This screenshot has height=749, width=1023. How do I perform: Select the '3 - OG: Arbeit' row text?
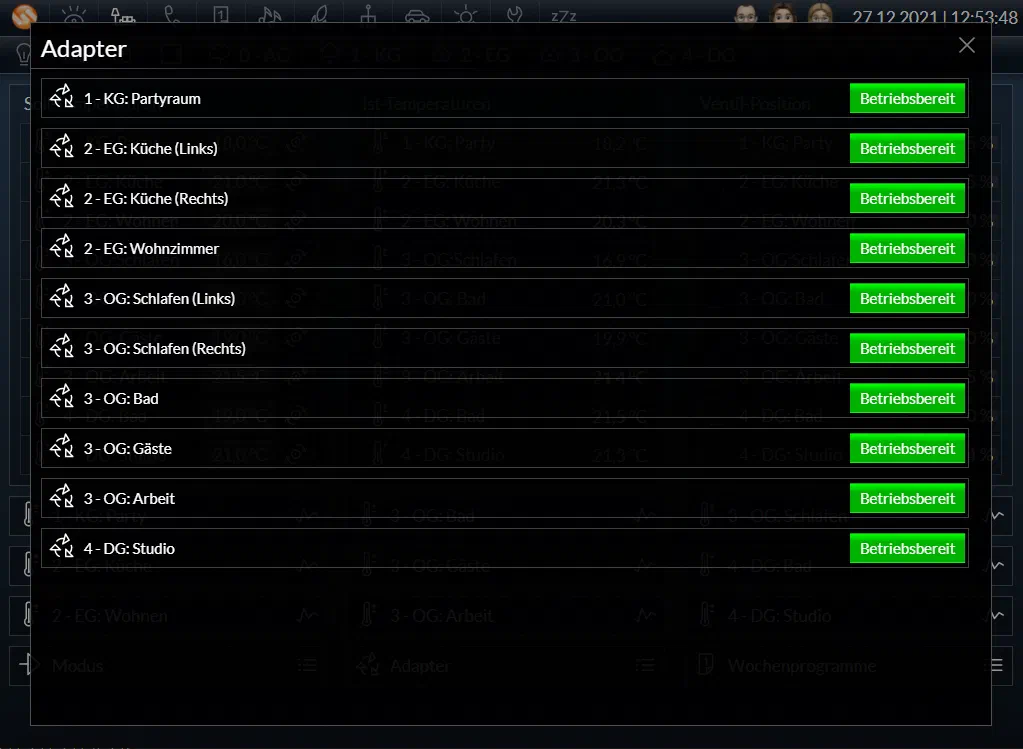pos(129,498)
